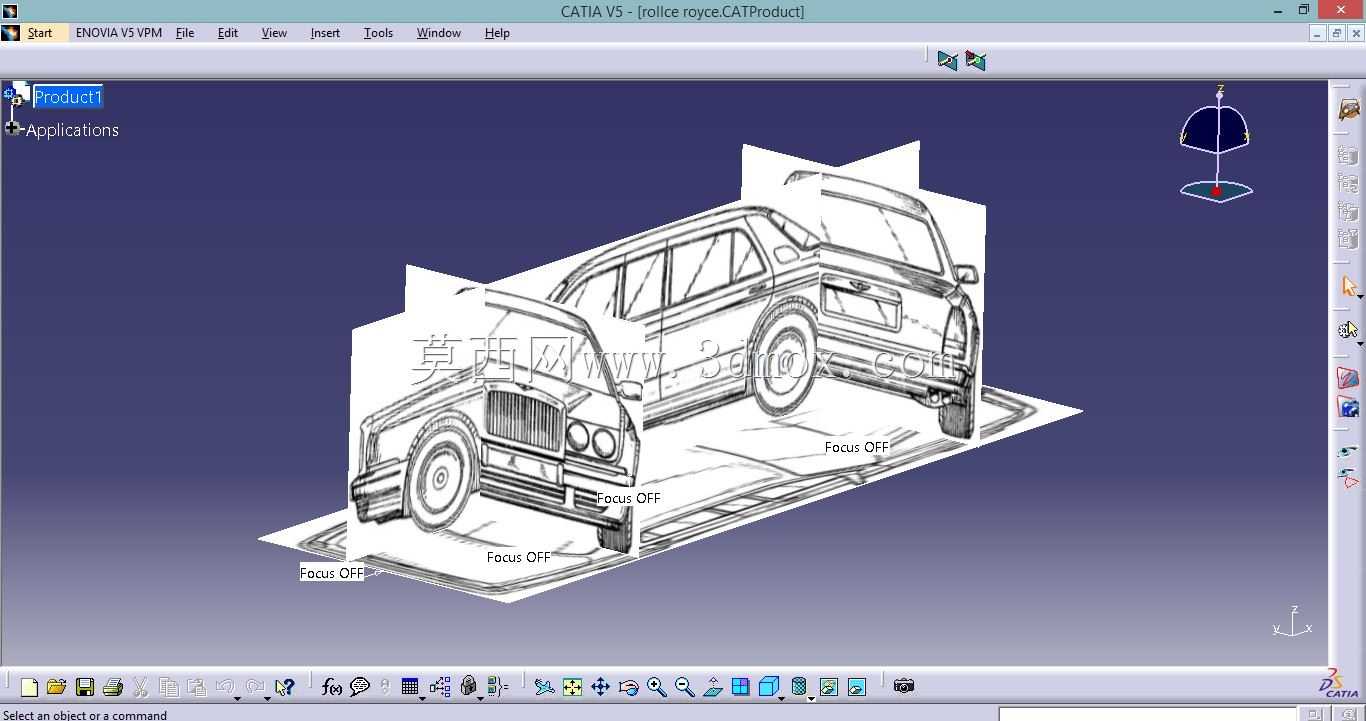Open the Window menu
1366x721 pixels.
439,33
